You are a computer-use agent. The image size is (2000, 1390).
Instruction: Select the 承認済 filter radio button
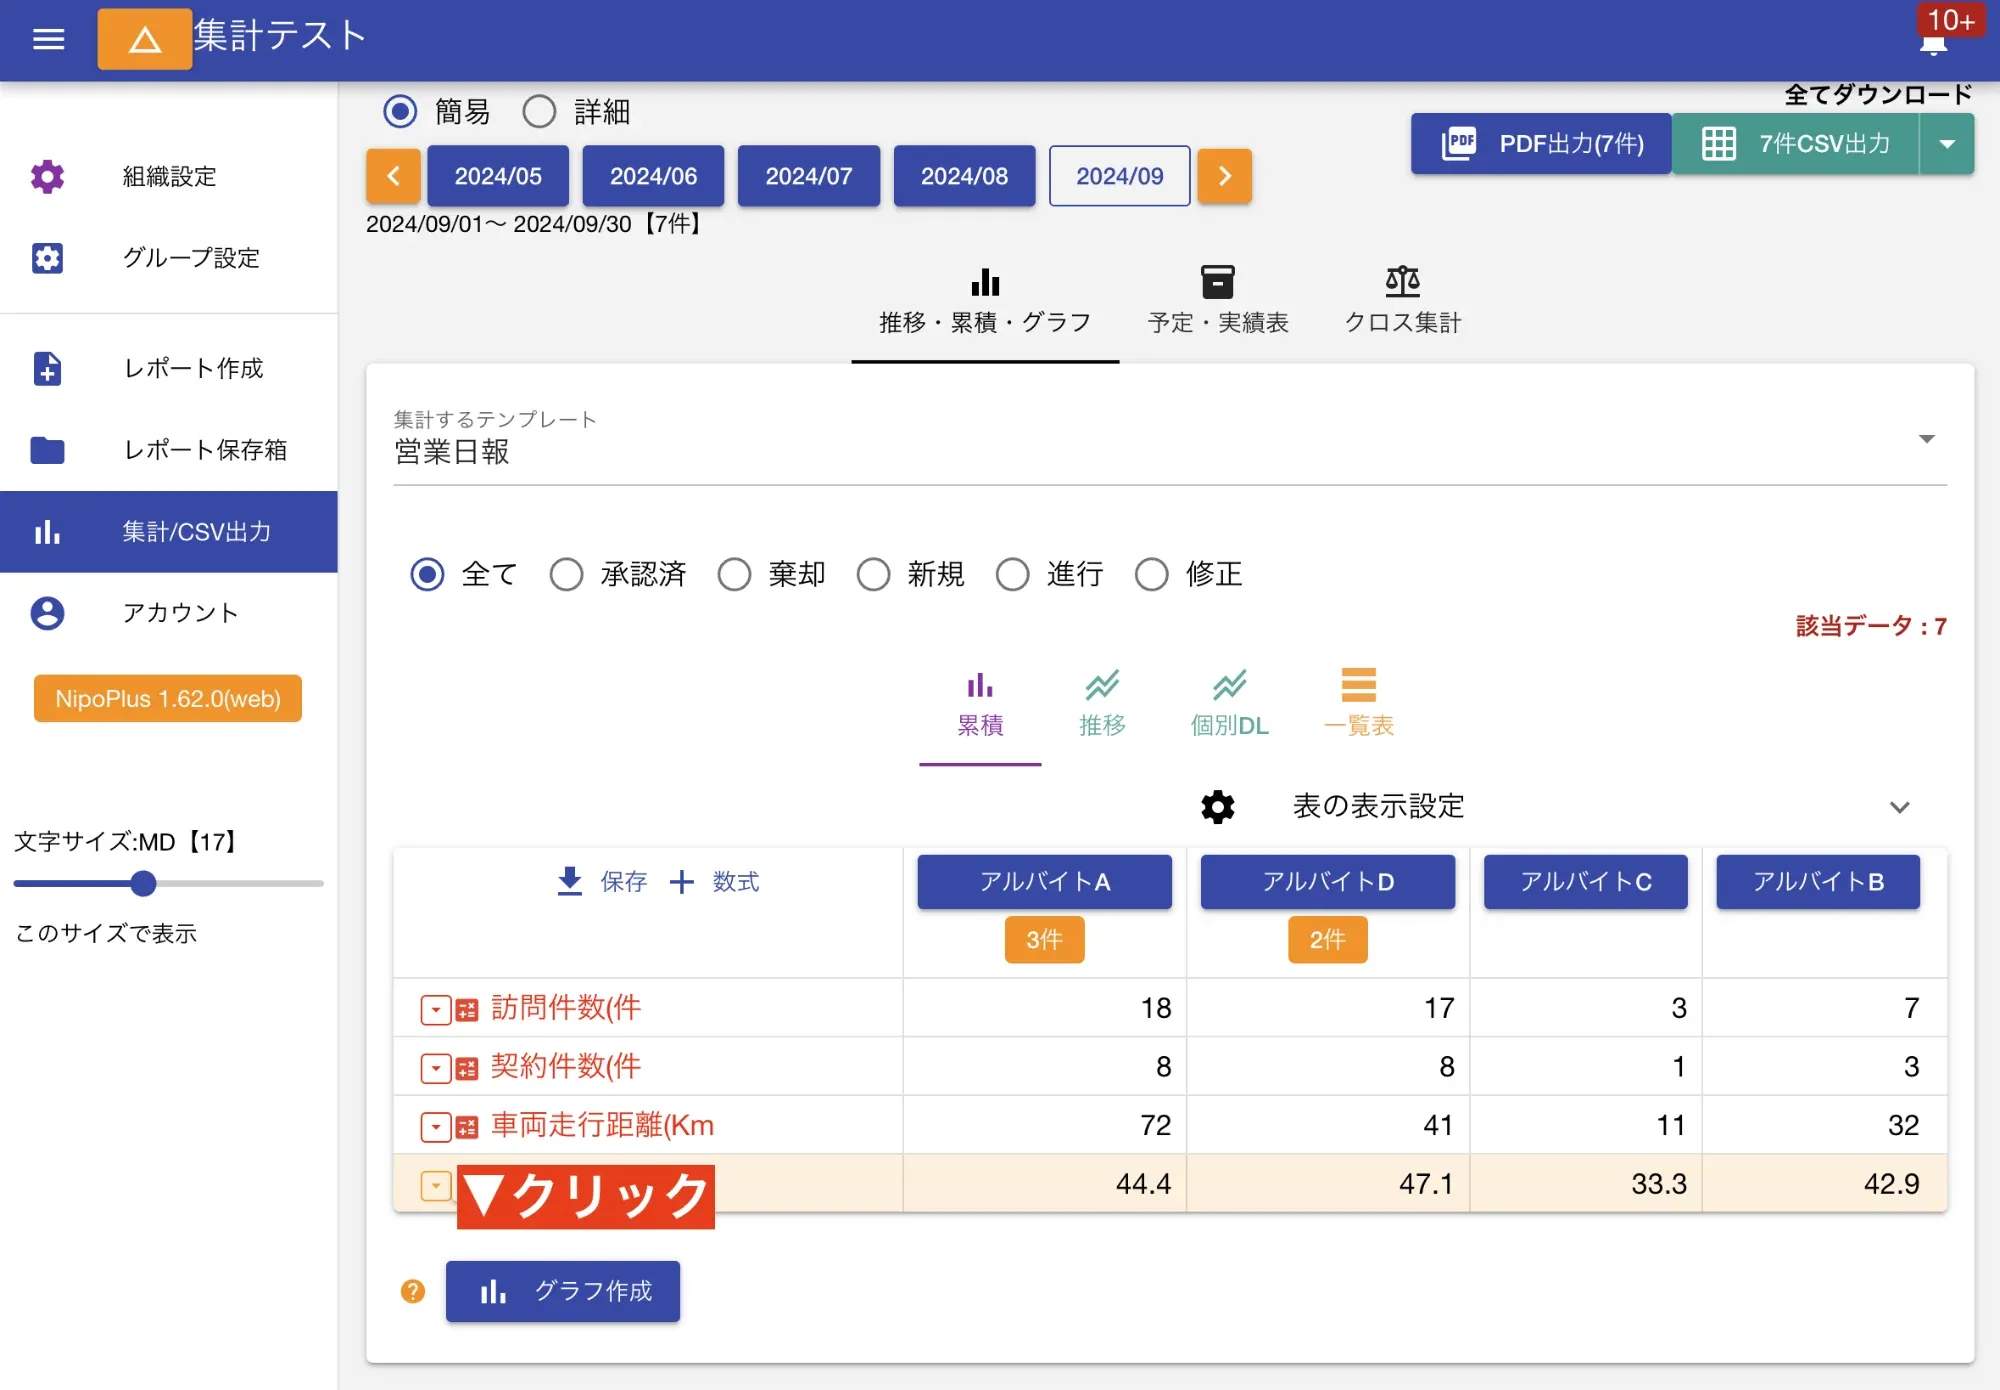(x=567, y=575)
